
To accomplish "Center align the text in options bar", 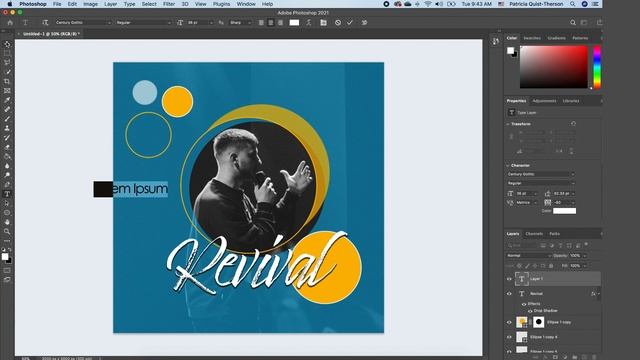I will click(x=271, y=22).
